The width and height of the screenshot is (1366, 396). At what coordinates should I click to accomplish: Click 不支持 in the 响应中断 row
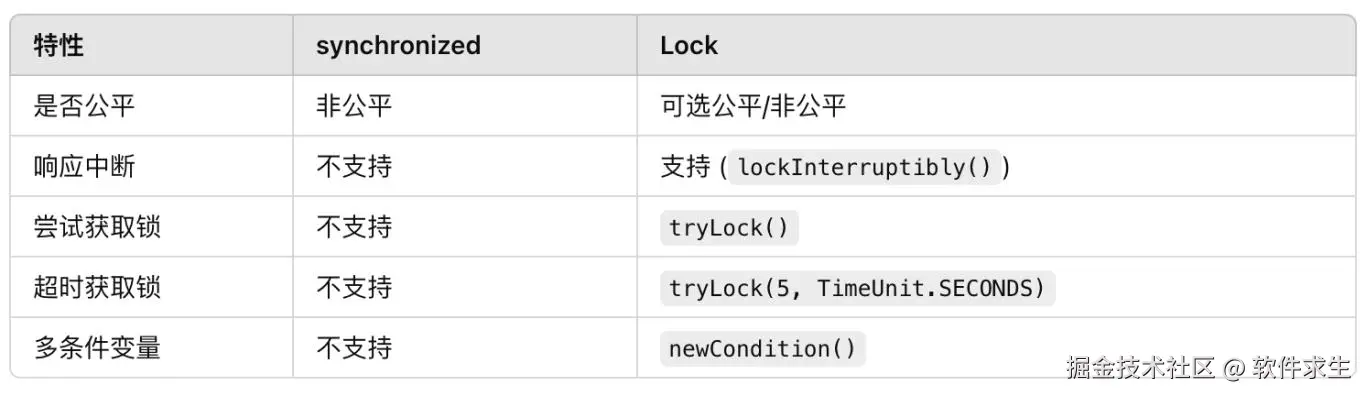[x=354, y=166]
